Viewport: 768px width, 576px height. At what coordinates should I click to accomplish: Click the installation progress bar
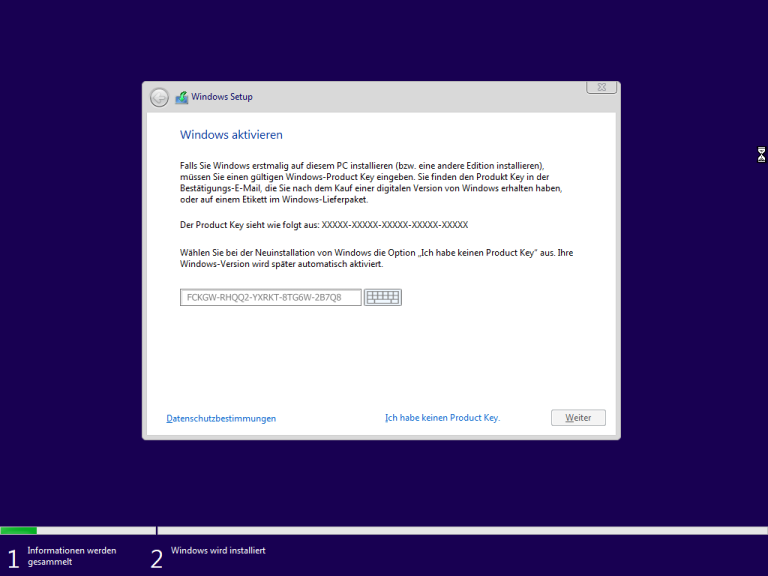pos(384,530)
